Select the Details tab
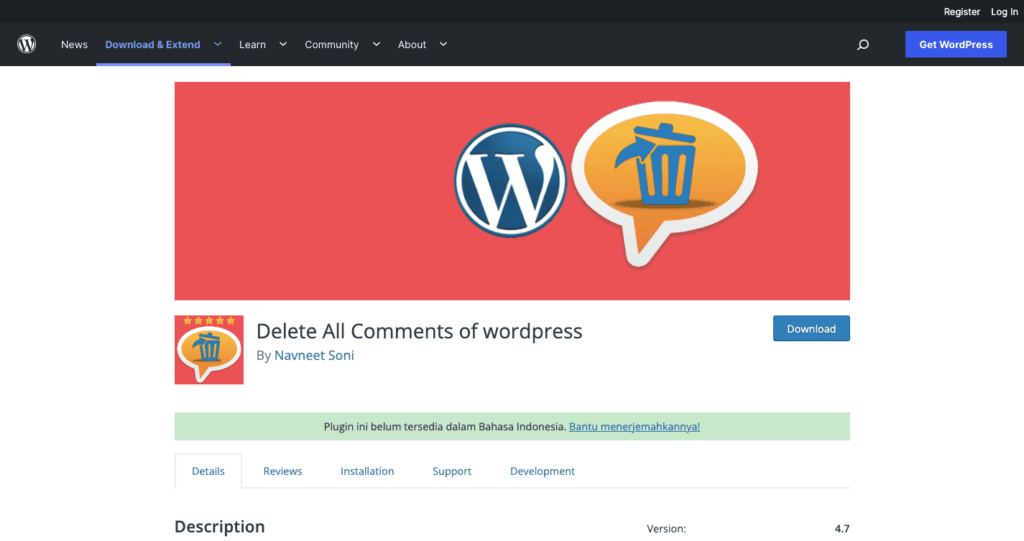The width and height of the screenshot is (1024, 541). click(208, 471)
